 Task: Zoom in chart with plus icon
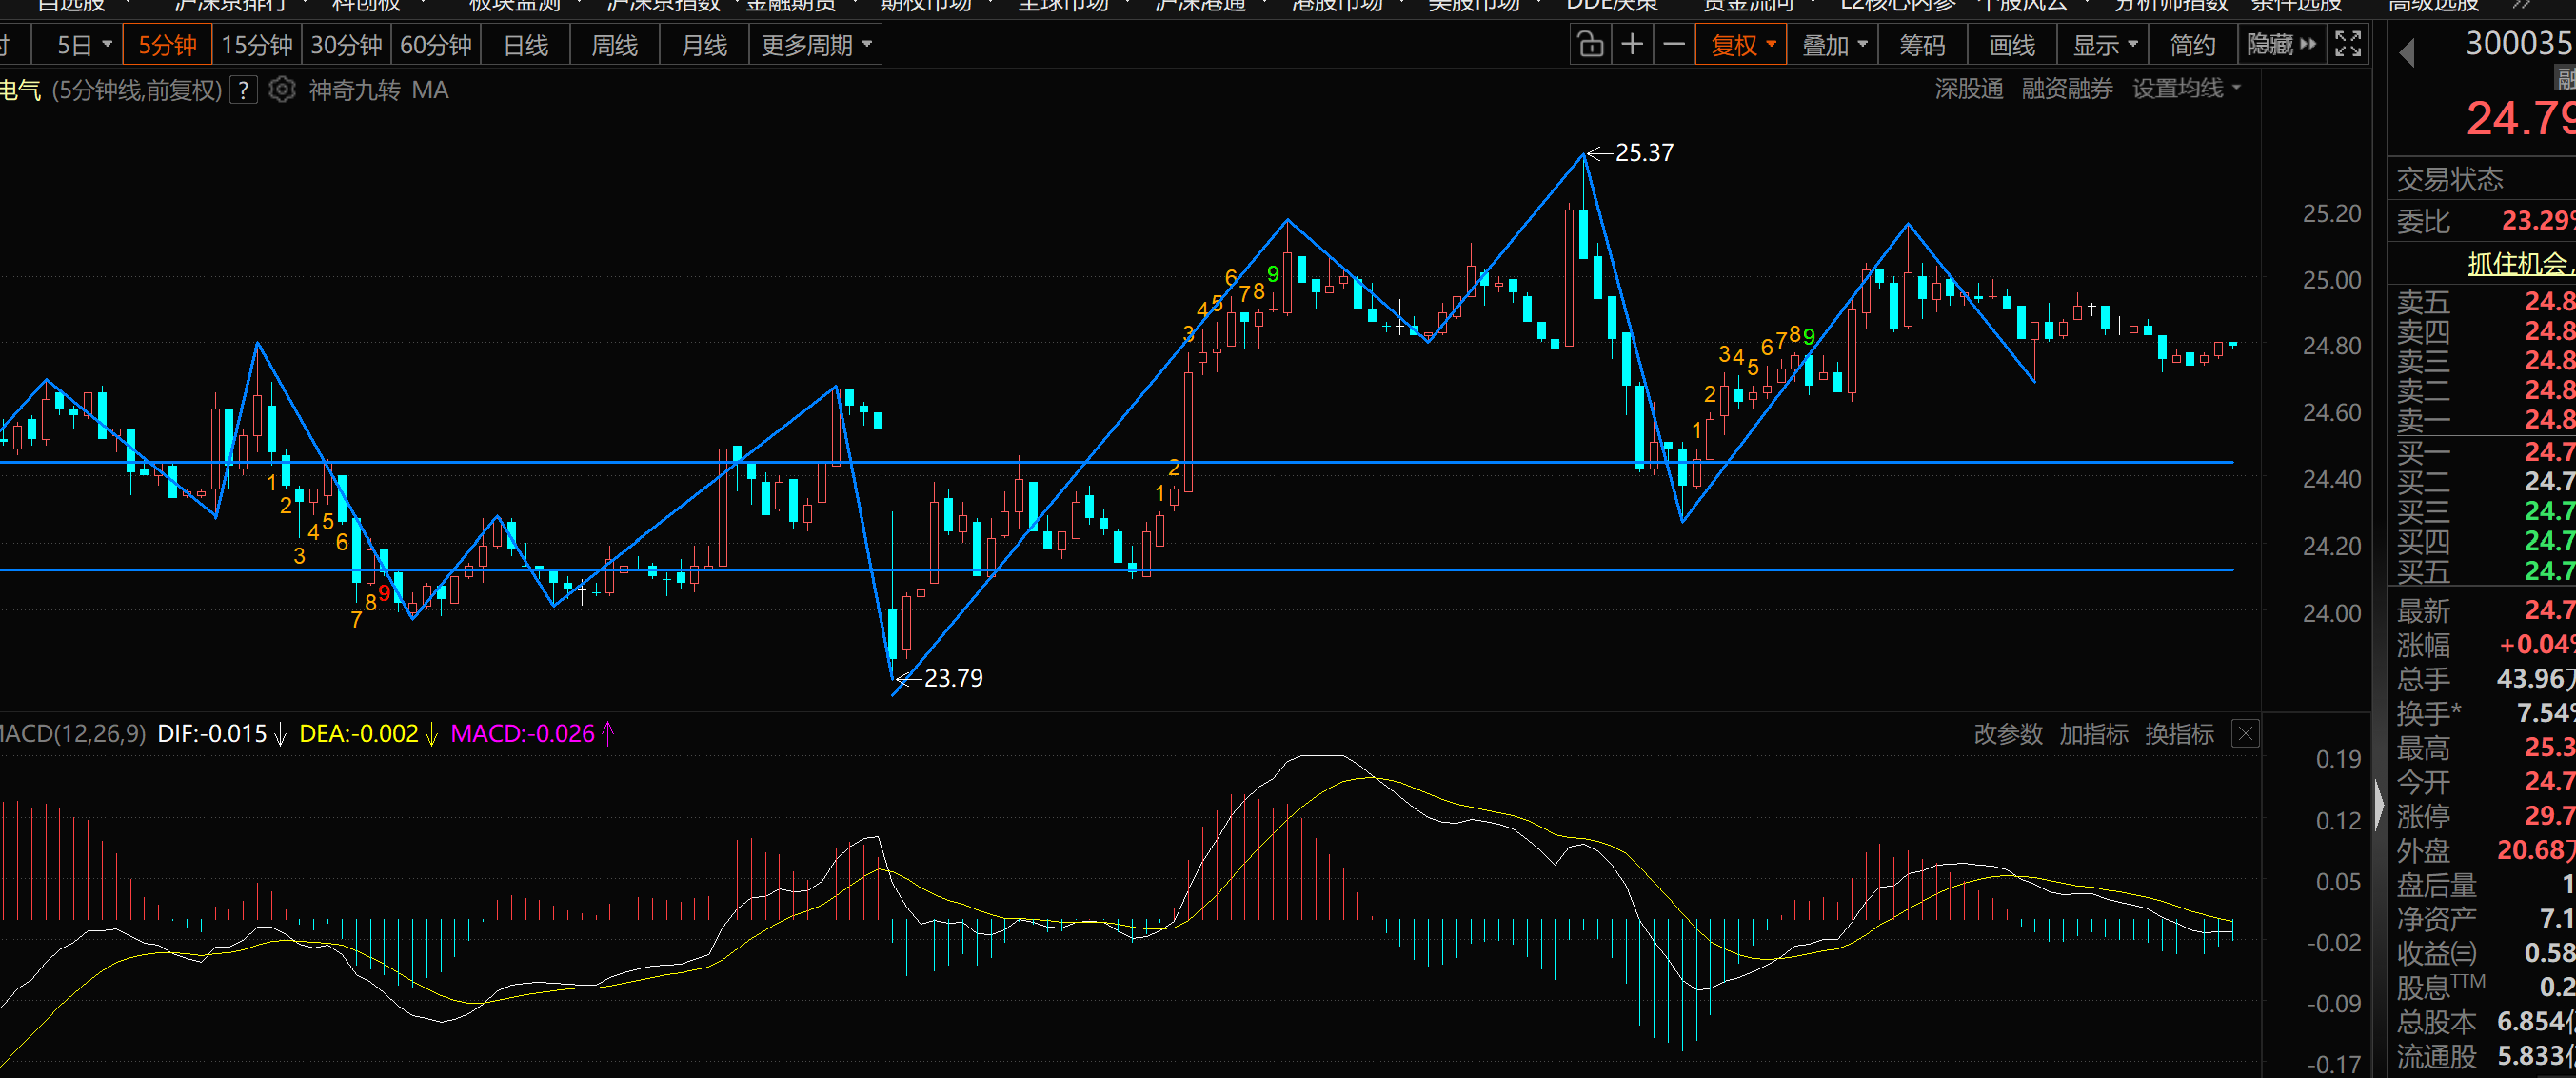[1632, 45]
